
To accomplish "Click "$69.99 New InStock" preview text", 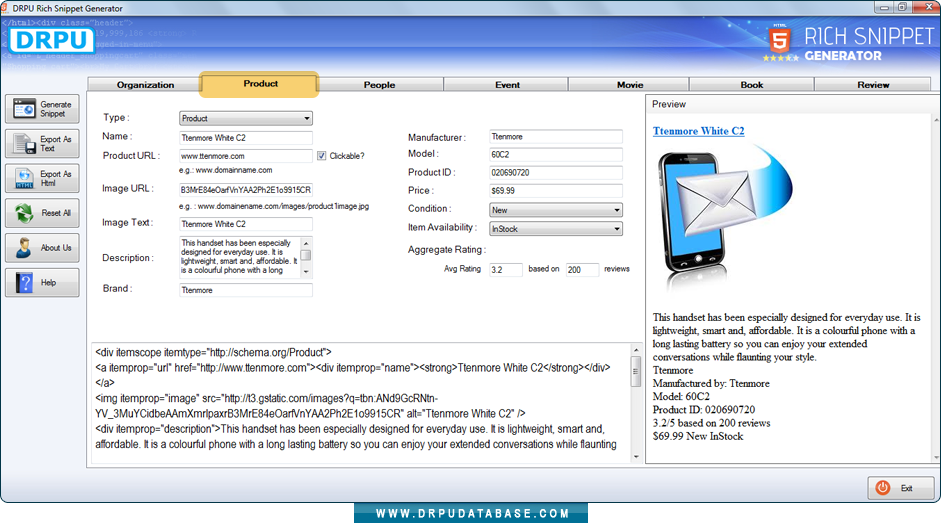I will coord(697,436).
